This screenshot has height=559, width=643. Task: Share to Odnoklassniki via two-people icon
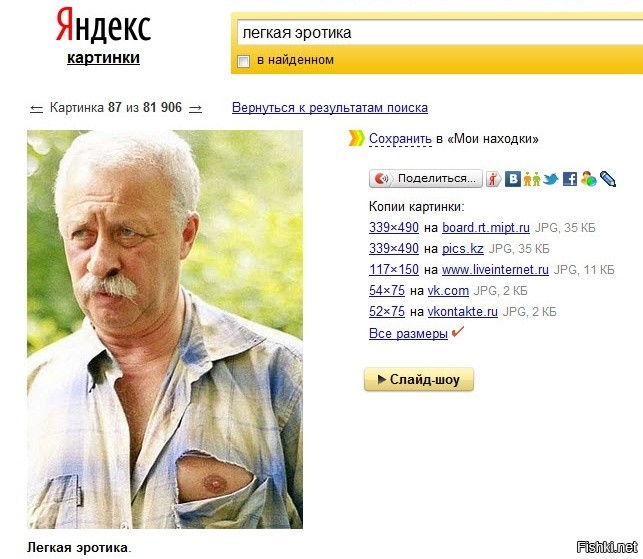coord(531,179)
